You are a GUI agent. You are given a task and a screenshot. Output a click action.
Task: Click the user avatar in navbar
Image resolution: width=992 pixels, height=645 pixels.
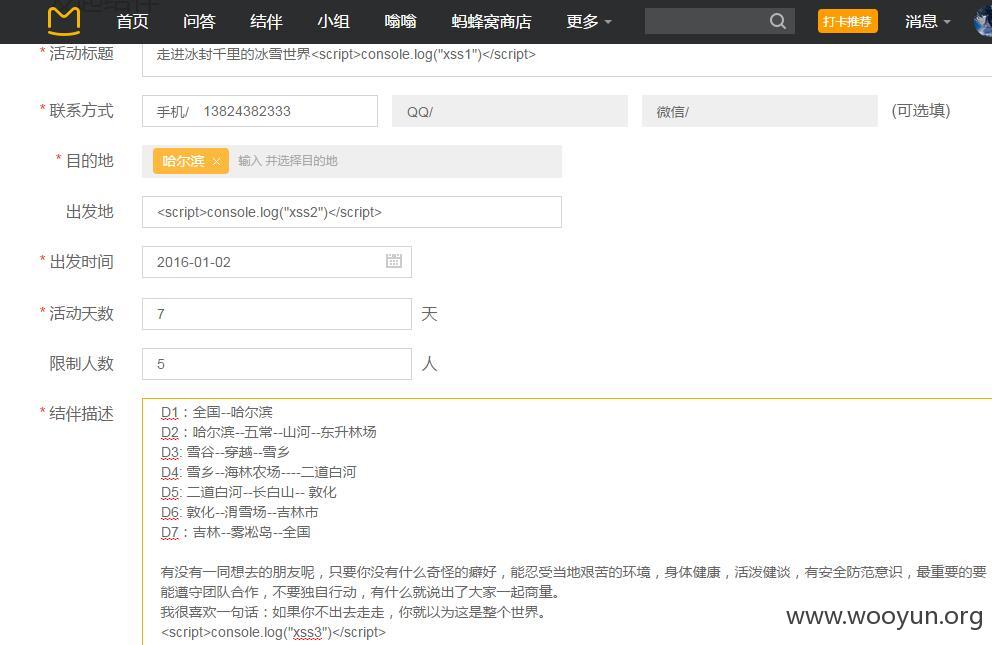(983, 21)
